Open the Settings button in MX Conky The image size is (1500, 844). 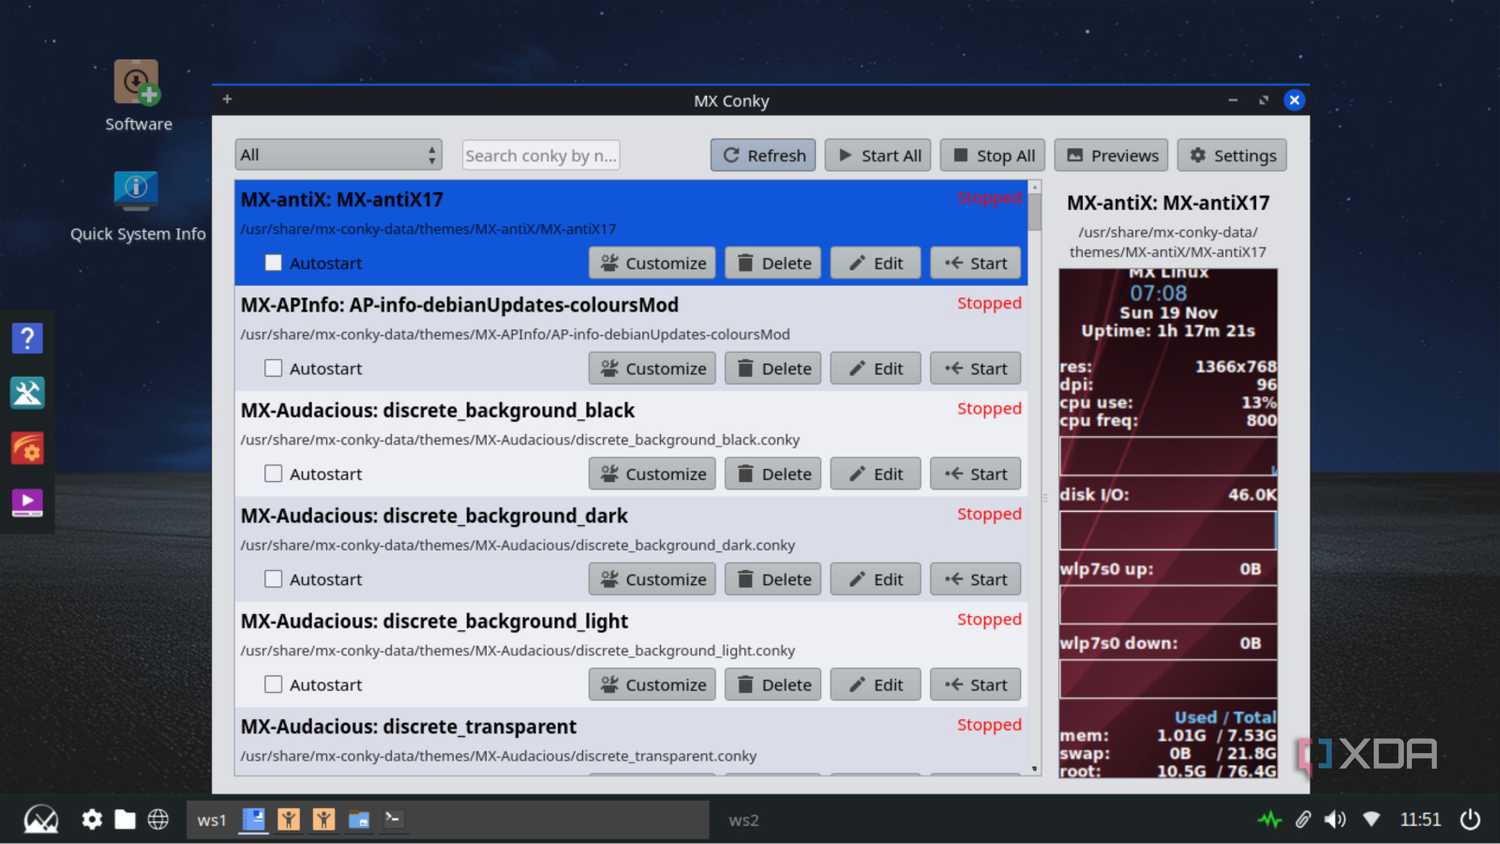coord(1232,155)
